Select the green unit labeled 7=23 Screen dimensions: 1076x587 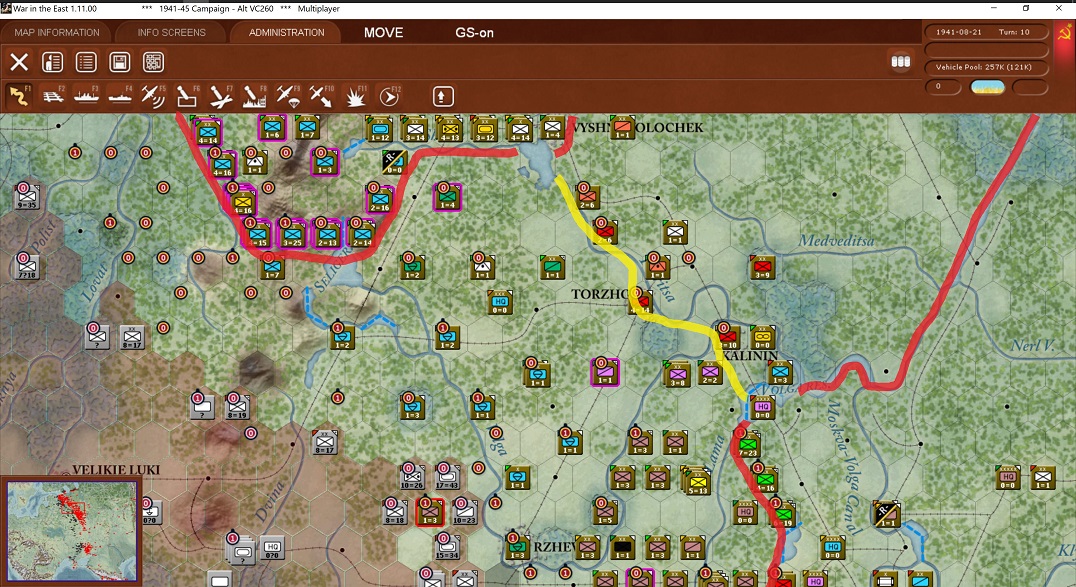(x=748, y=444)
